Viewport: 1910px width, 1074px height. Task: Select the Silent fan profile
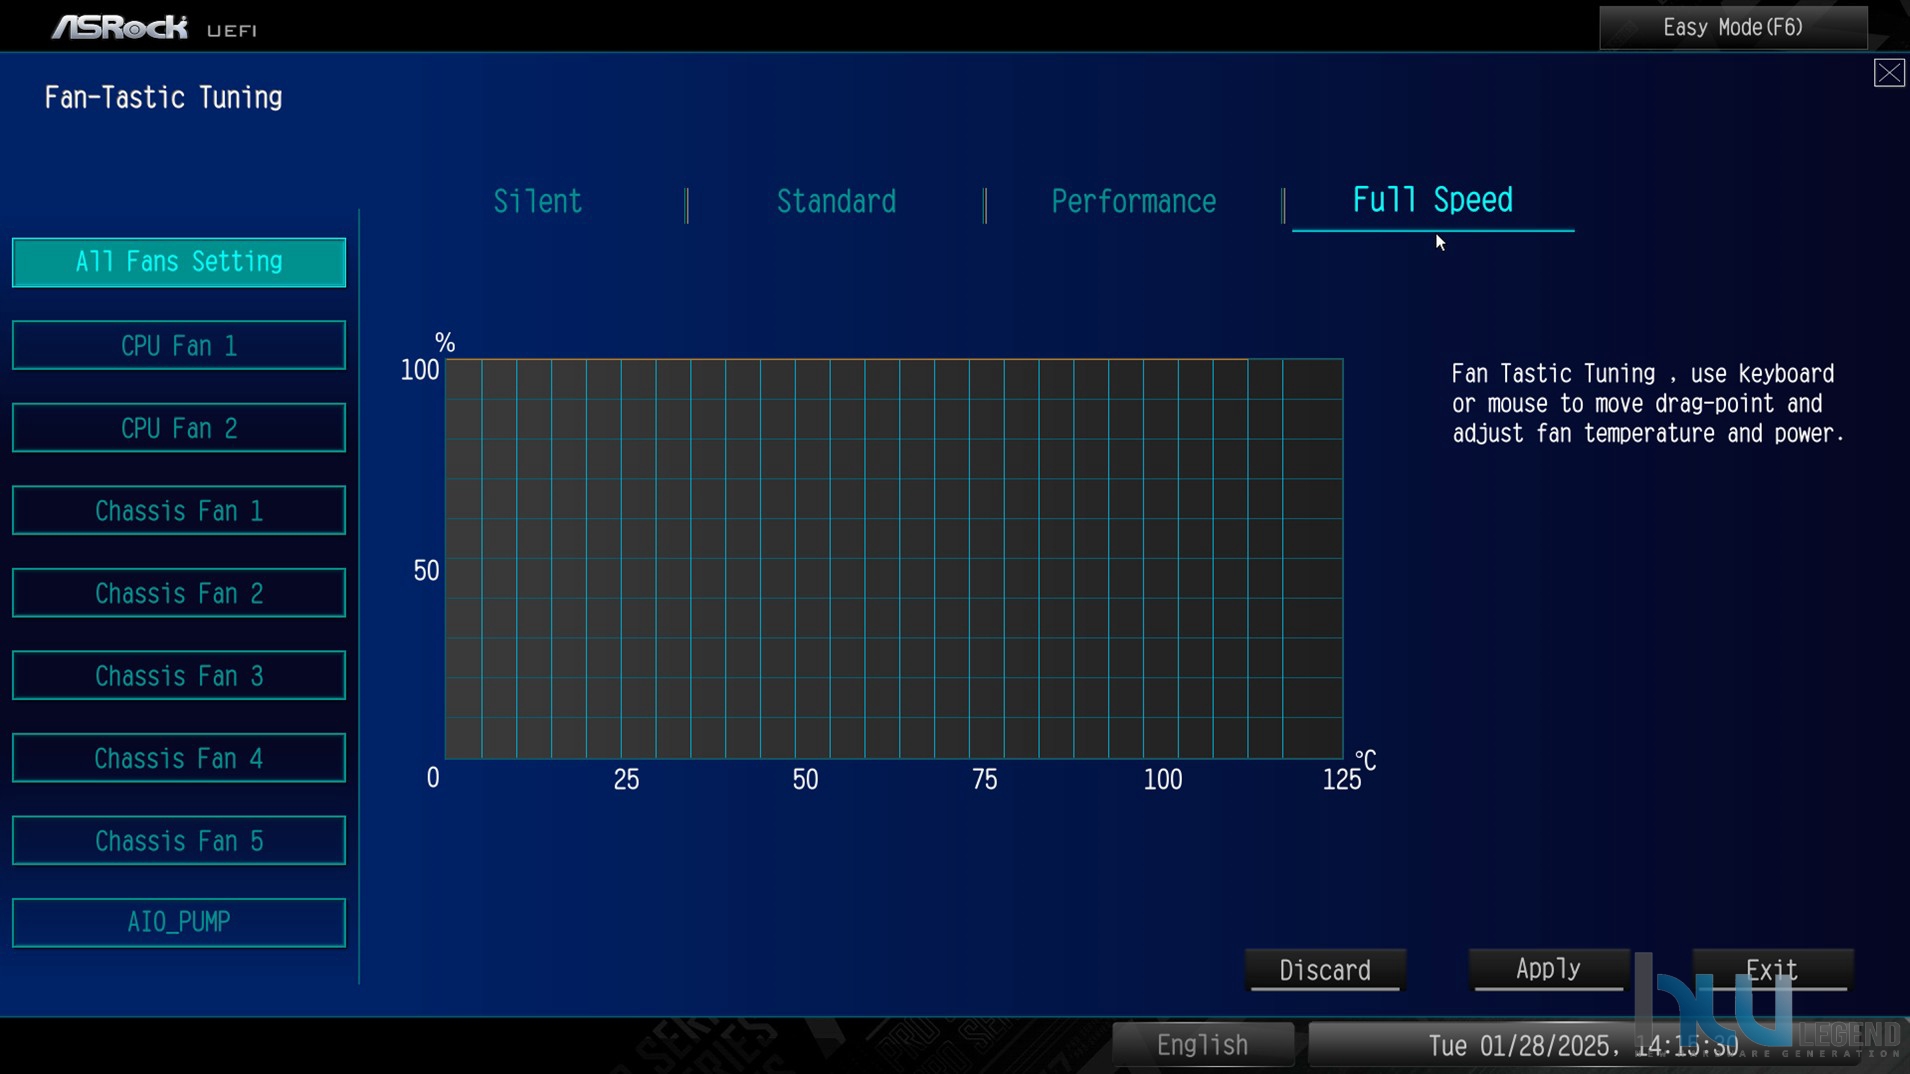(538, 202)
